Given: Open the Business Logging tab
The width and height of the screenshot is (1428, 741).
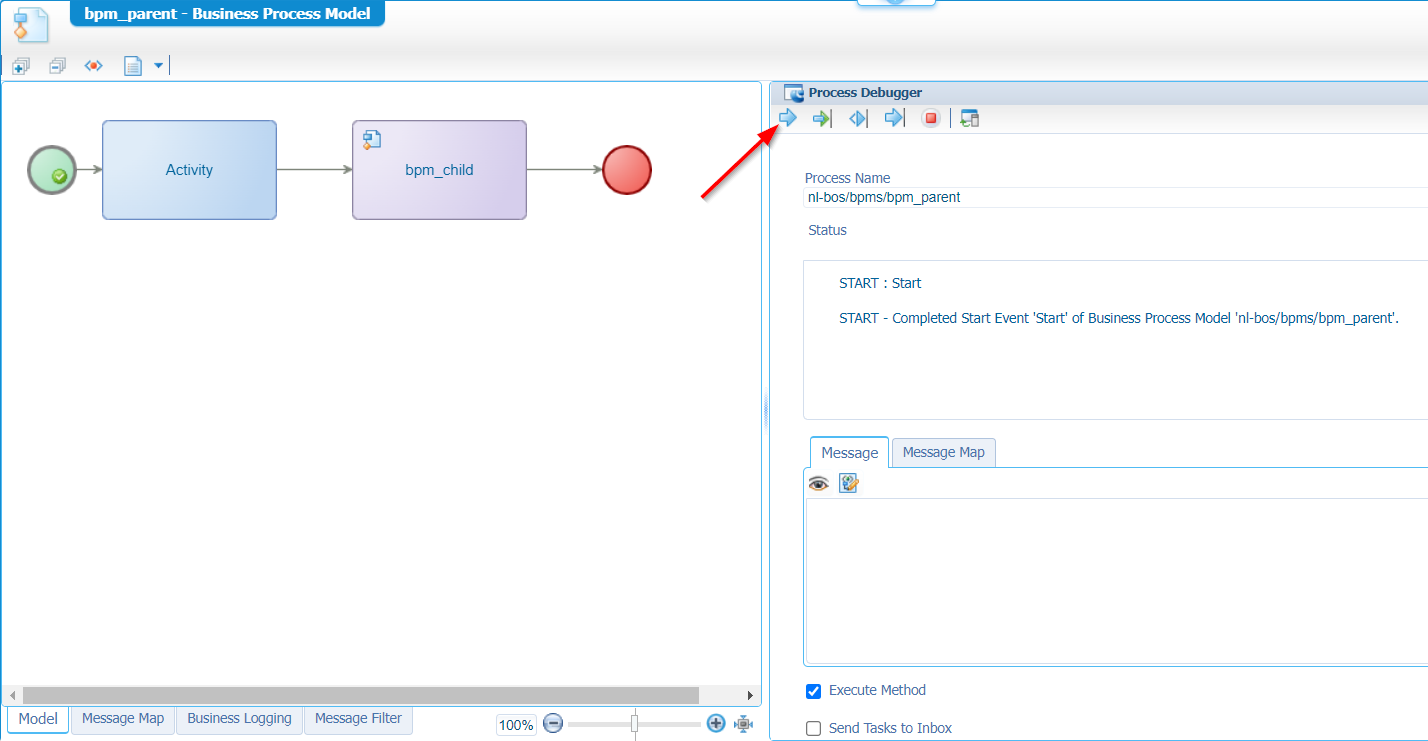Looking at the screenshot, I should click(239, 719).
